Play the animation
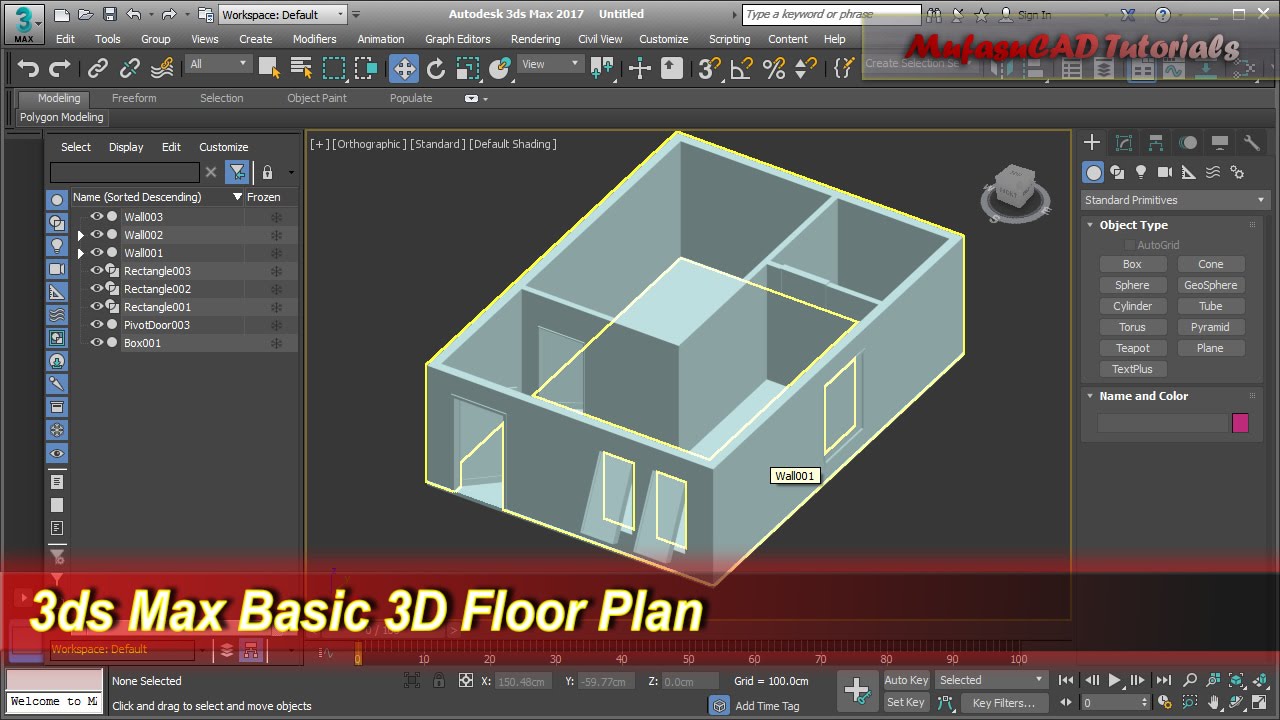The width and height of the screenshot is (1280, 720). click(x=1114, y=680)
